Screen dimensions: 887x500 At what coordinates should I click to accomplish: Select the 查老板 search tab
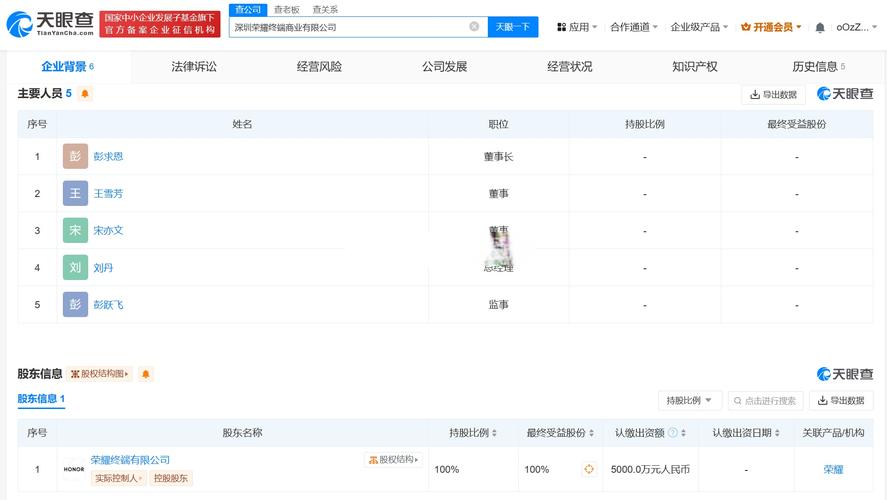tap(286, 10)
